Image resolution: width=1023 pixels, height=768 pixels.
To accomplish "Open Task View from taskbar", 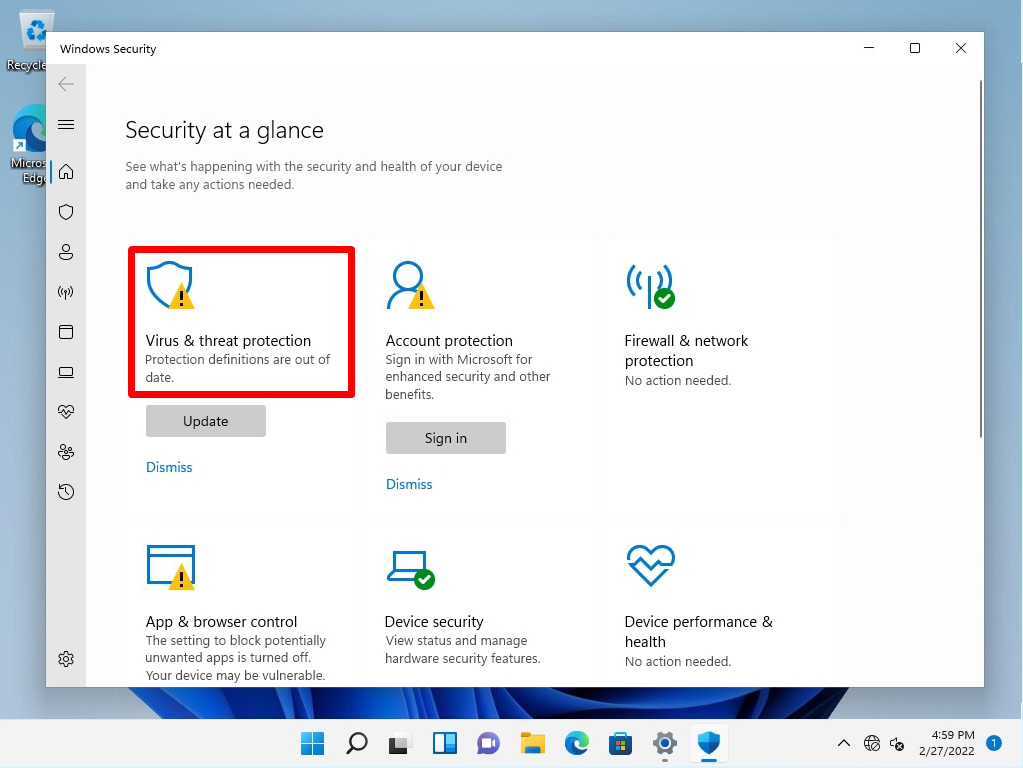I will (x=400, y=743).
